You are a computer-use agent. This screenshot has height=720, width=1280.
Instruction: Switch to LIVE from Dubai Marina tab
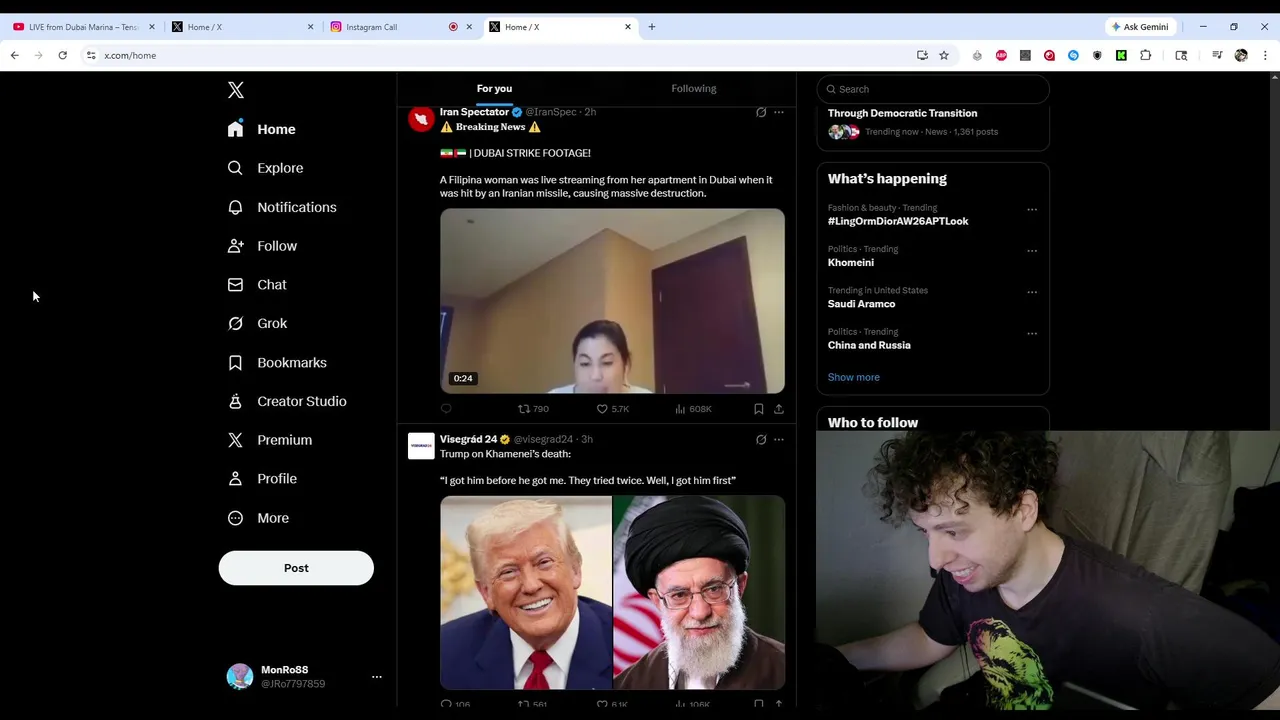pos(84,27)
